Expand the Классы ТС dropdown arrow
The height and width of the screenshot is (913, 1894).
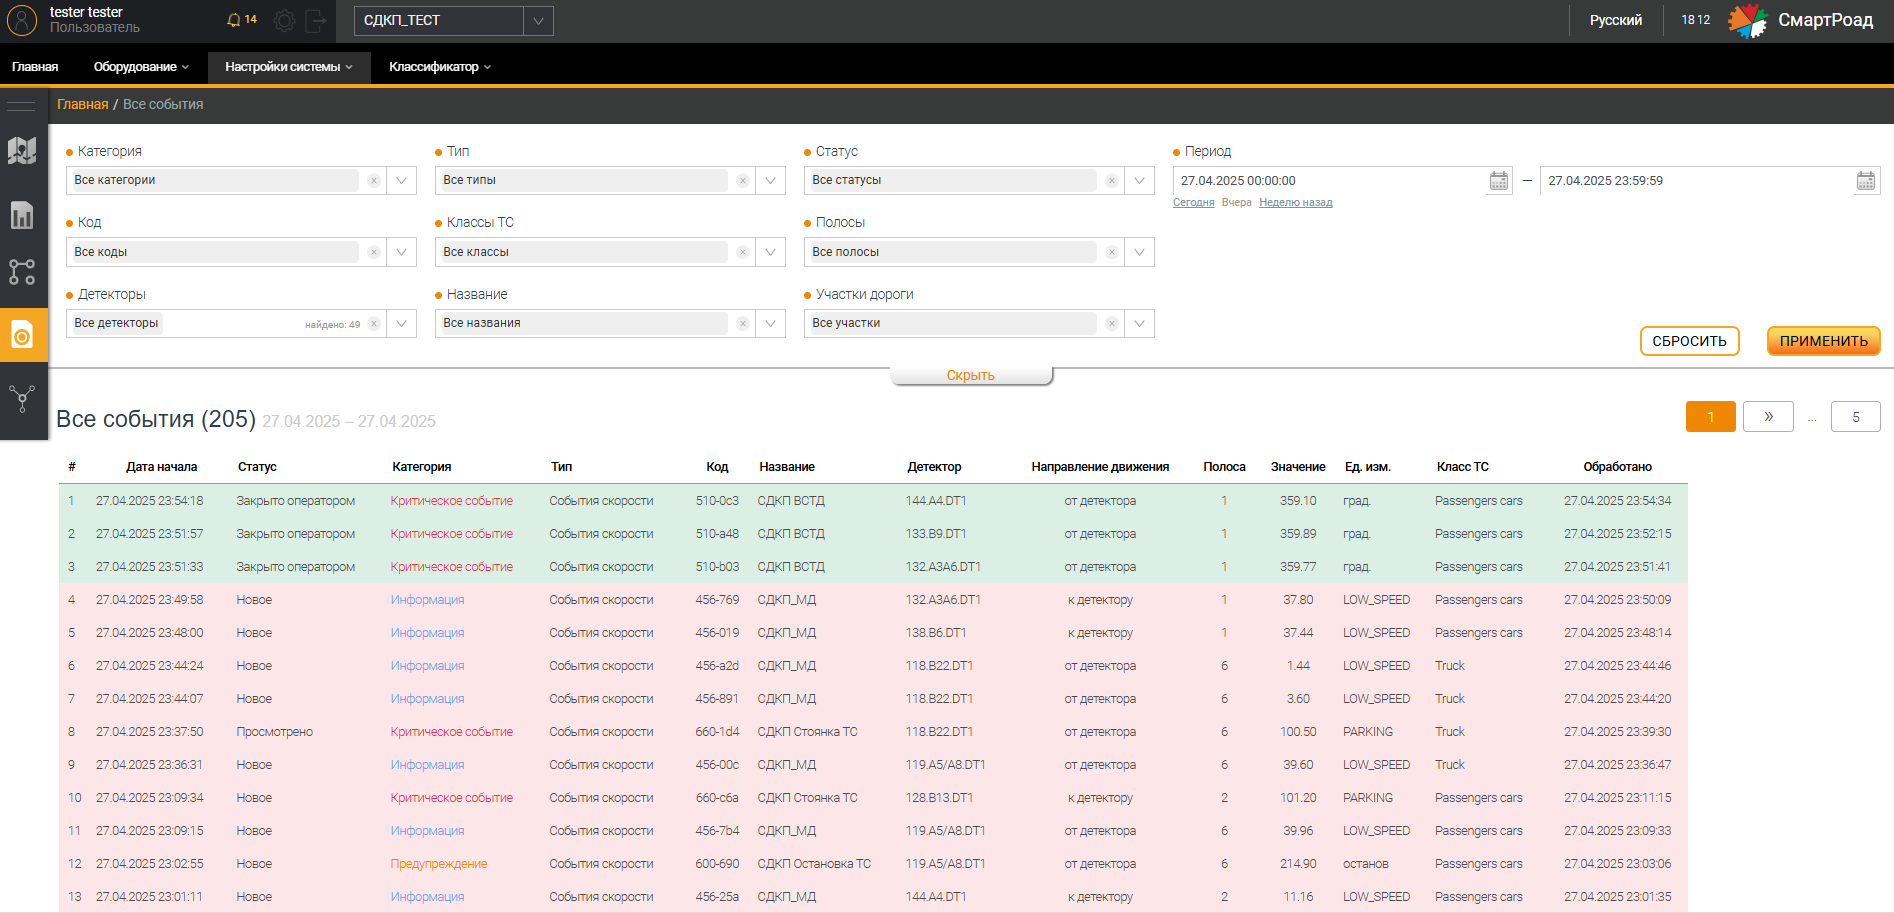[x=770, y=252]
